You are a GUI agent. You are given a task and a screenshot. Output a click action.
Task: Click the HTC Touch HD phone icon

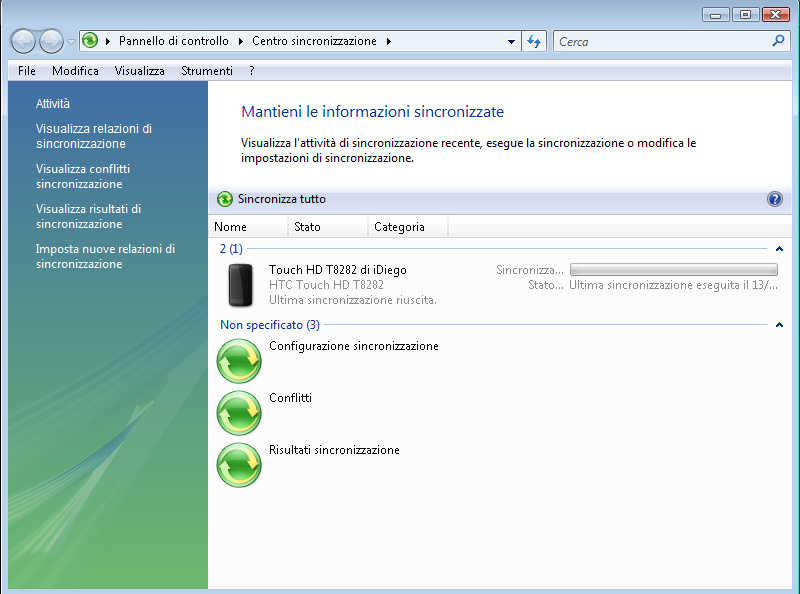click(x=239, y=285)
